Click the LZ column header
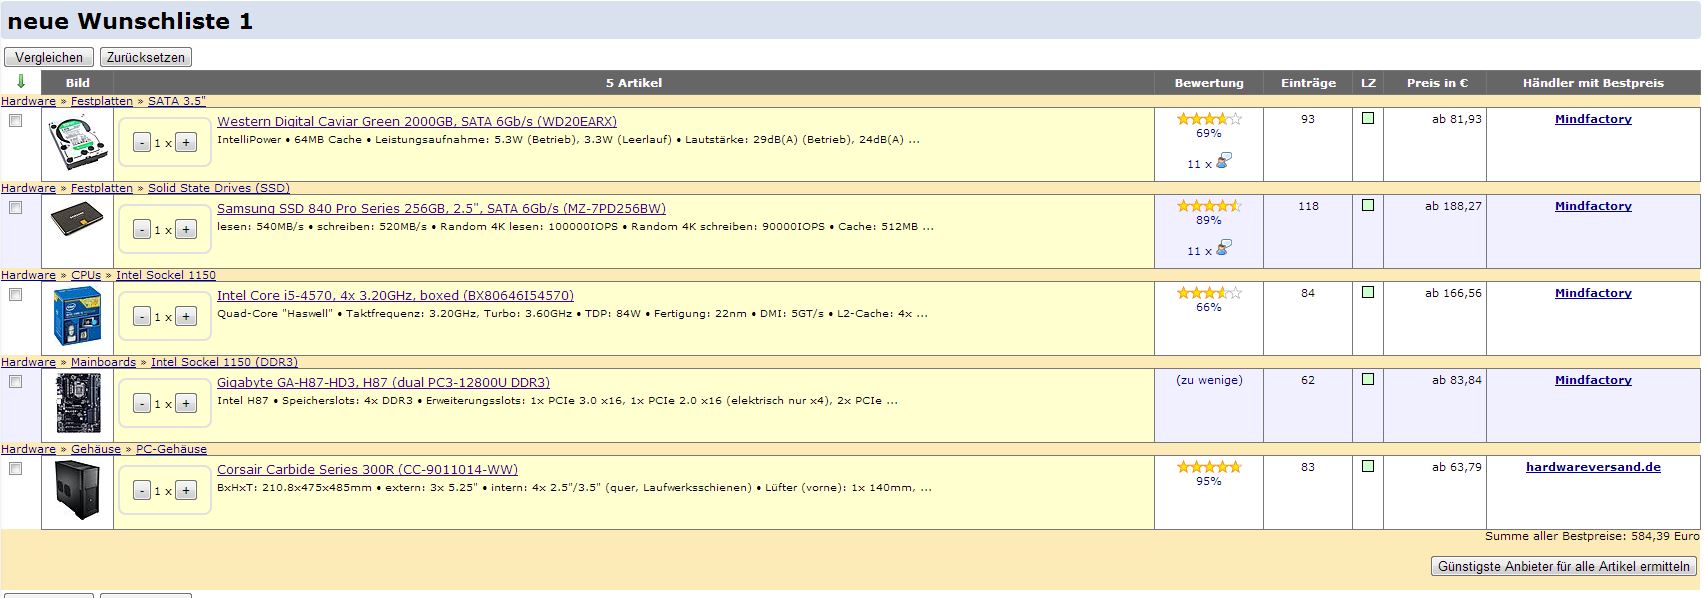 (1368, 83)
